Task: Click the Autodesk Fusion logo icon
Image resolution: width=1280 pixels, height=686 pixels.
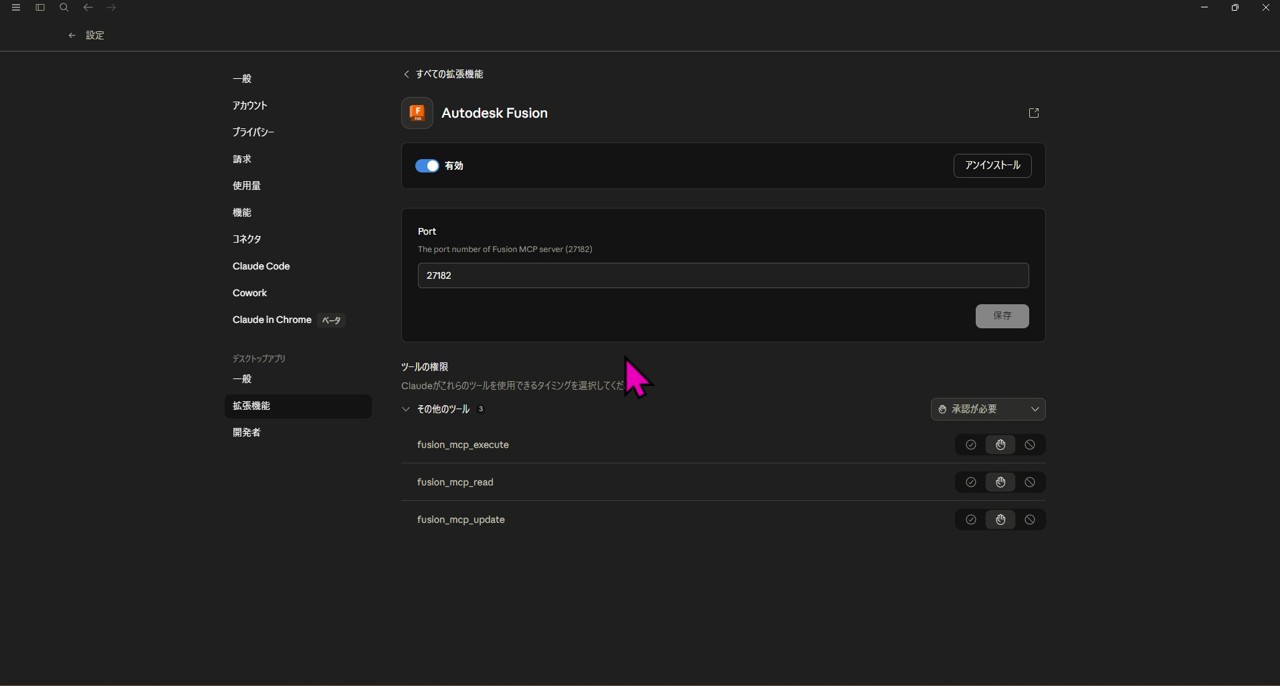Action: tap(417, 113)
